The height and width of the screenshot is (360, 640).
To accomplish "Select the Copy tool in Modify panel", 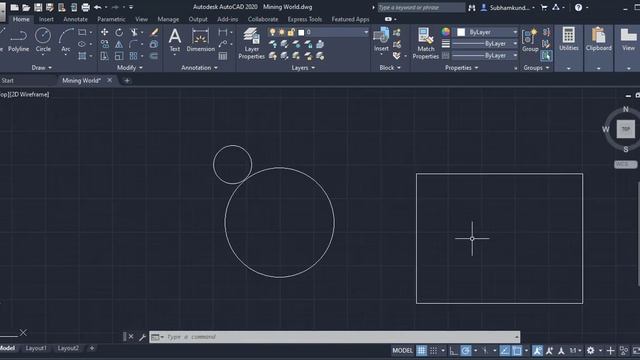I will (x=104, y=44).
